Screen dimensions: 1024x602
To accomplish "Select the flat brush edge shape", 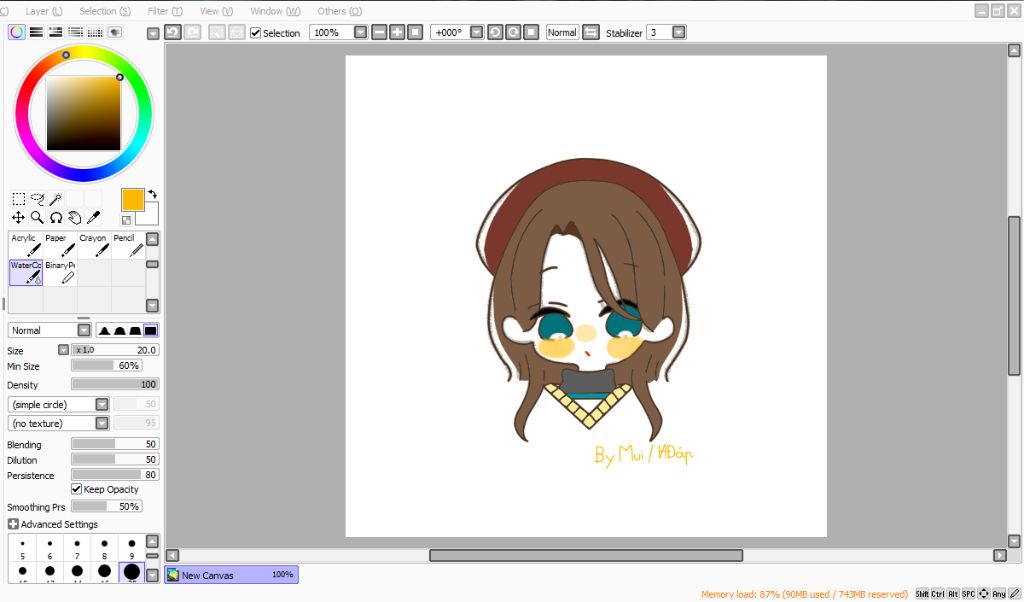I will tap(151, 330).
